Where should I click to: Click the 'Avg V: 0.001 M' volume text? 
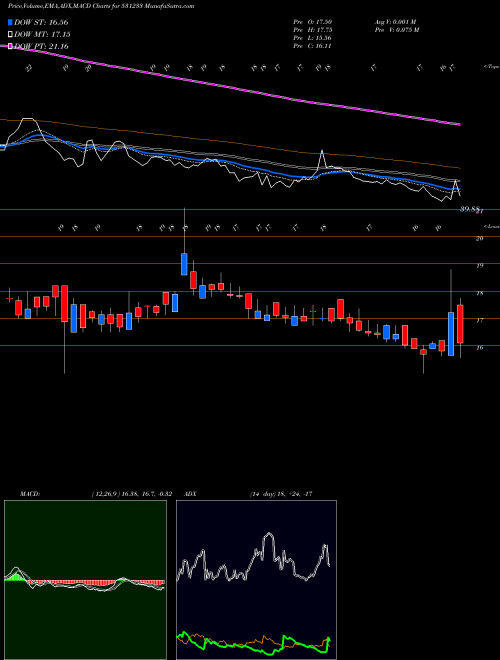pos(395,22)
